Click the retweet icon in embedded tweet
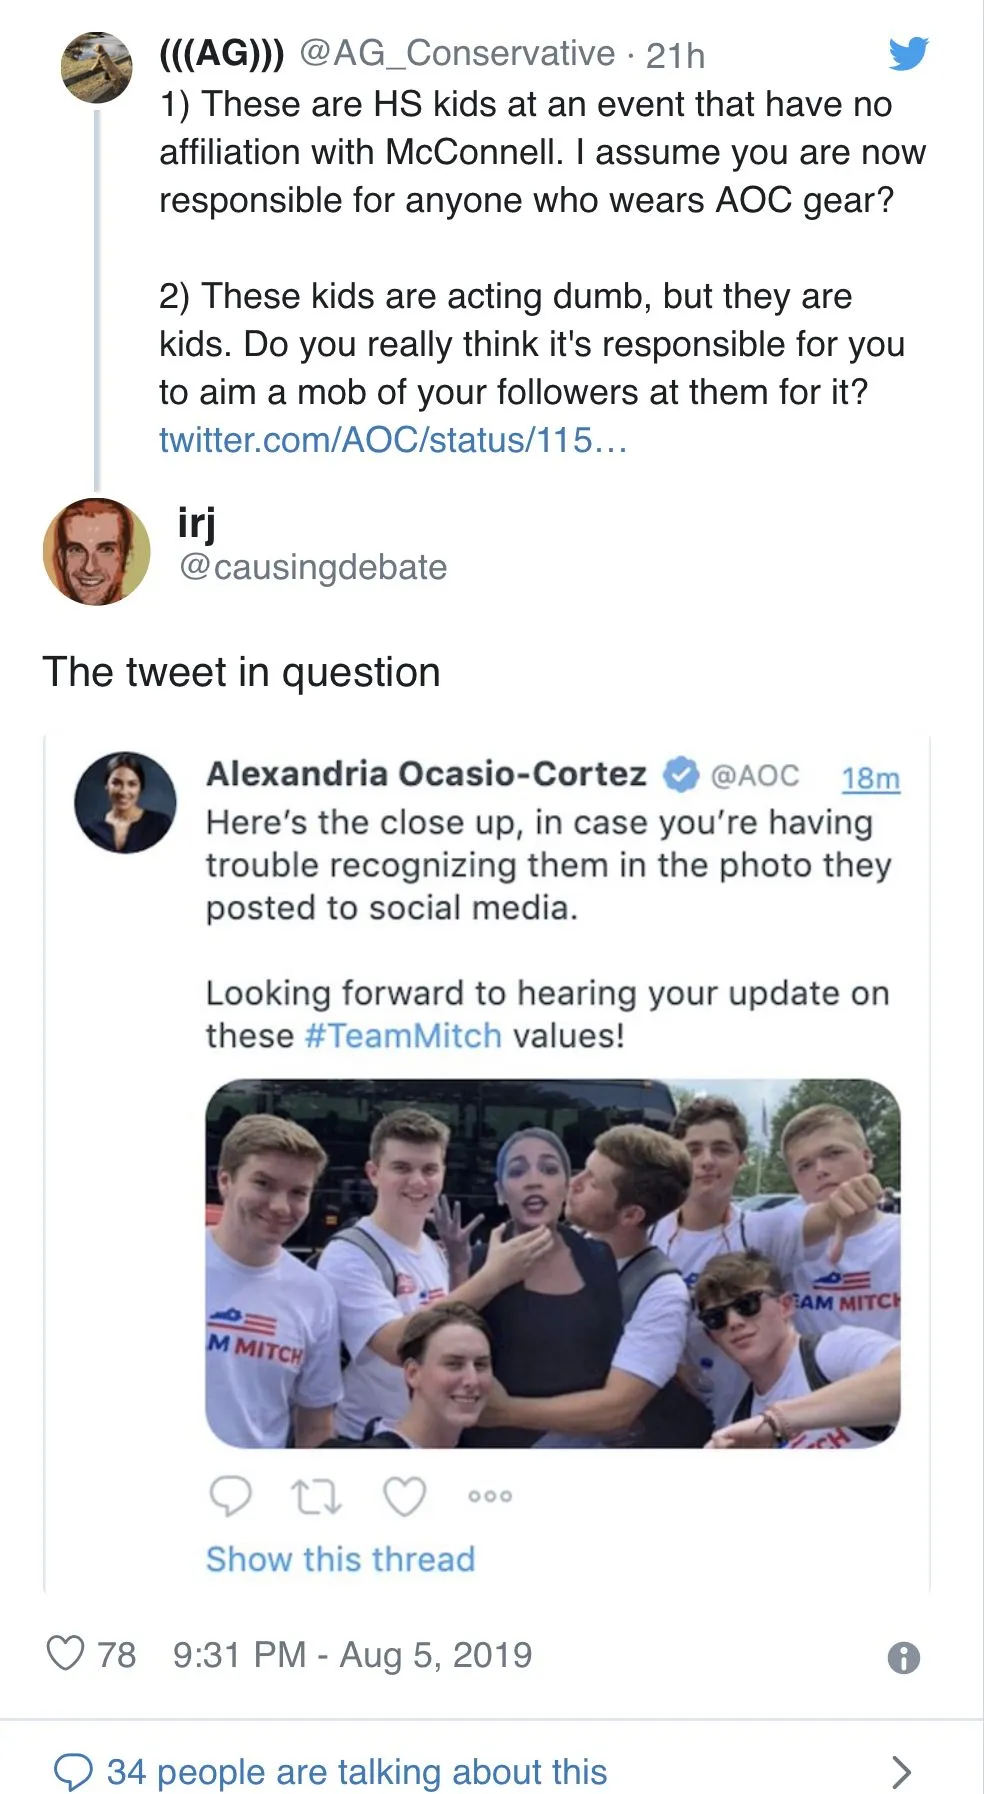The height and width of the screenshot is (1794, 984). click(x=316, y=1497)
